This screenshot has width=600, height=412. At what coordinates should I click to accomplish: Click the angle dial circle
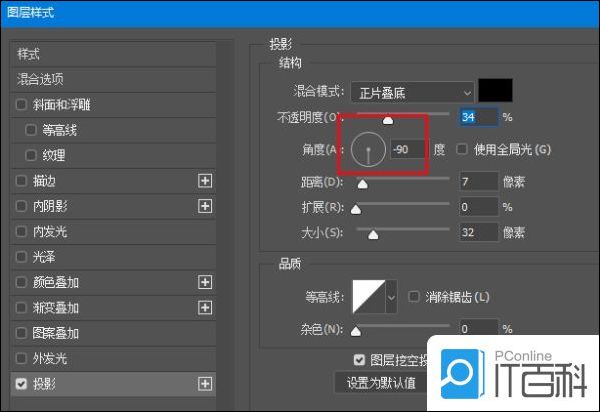tap(368, 150)
